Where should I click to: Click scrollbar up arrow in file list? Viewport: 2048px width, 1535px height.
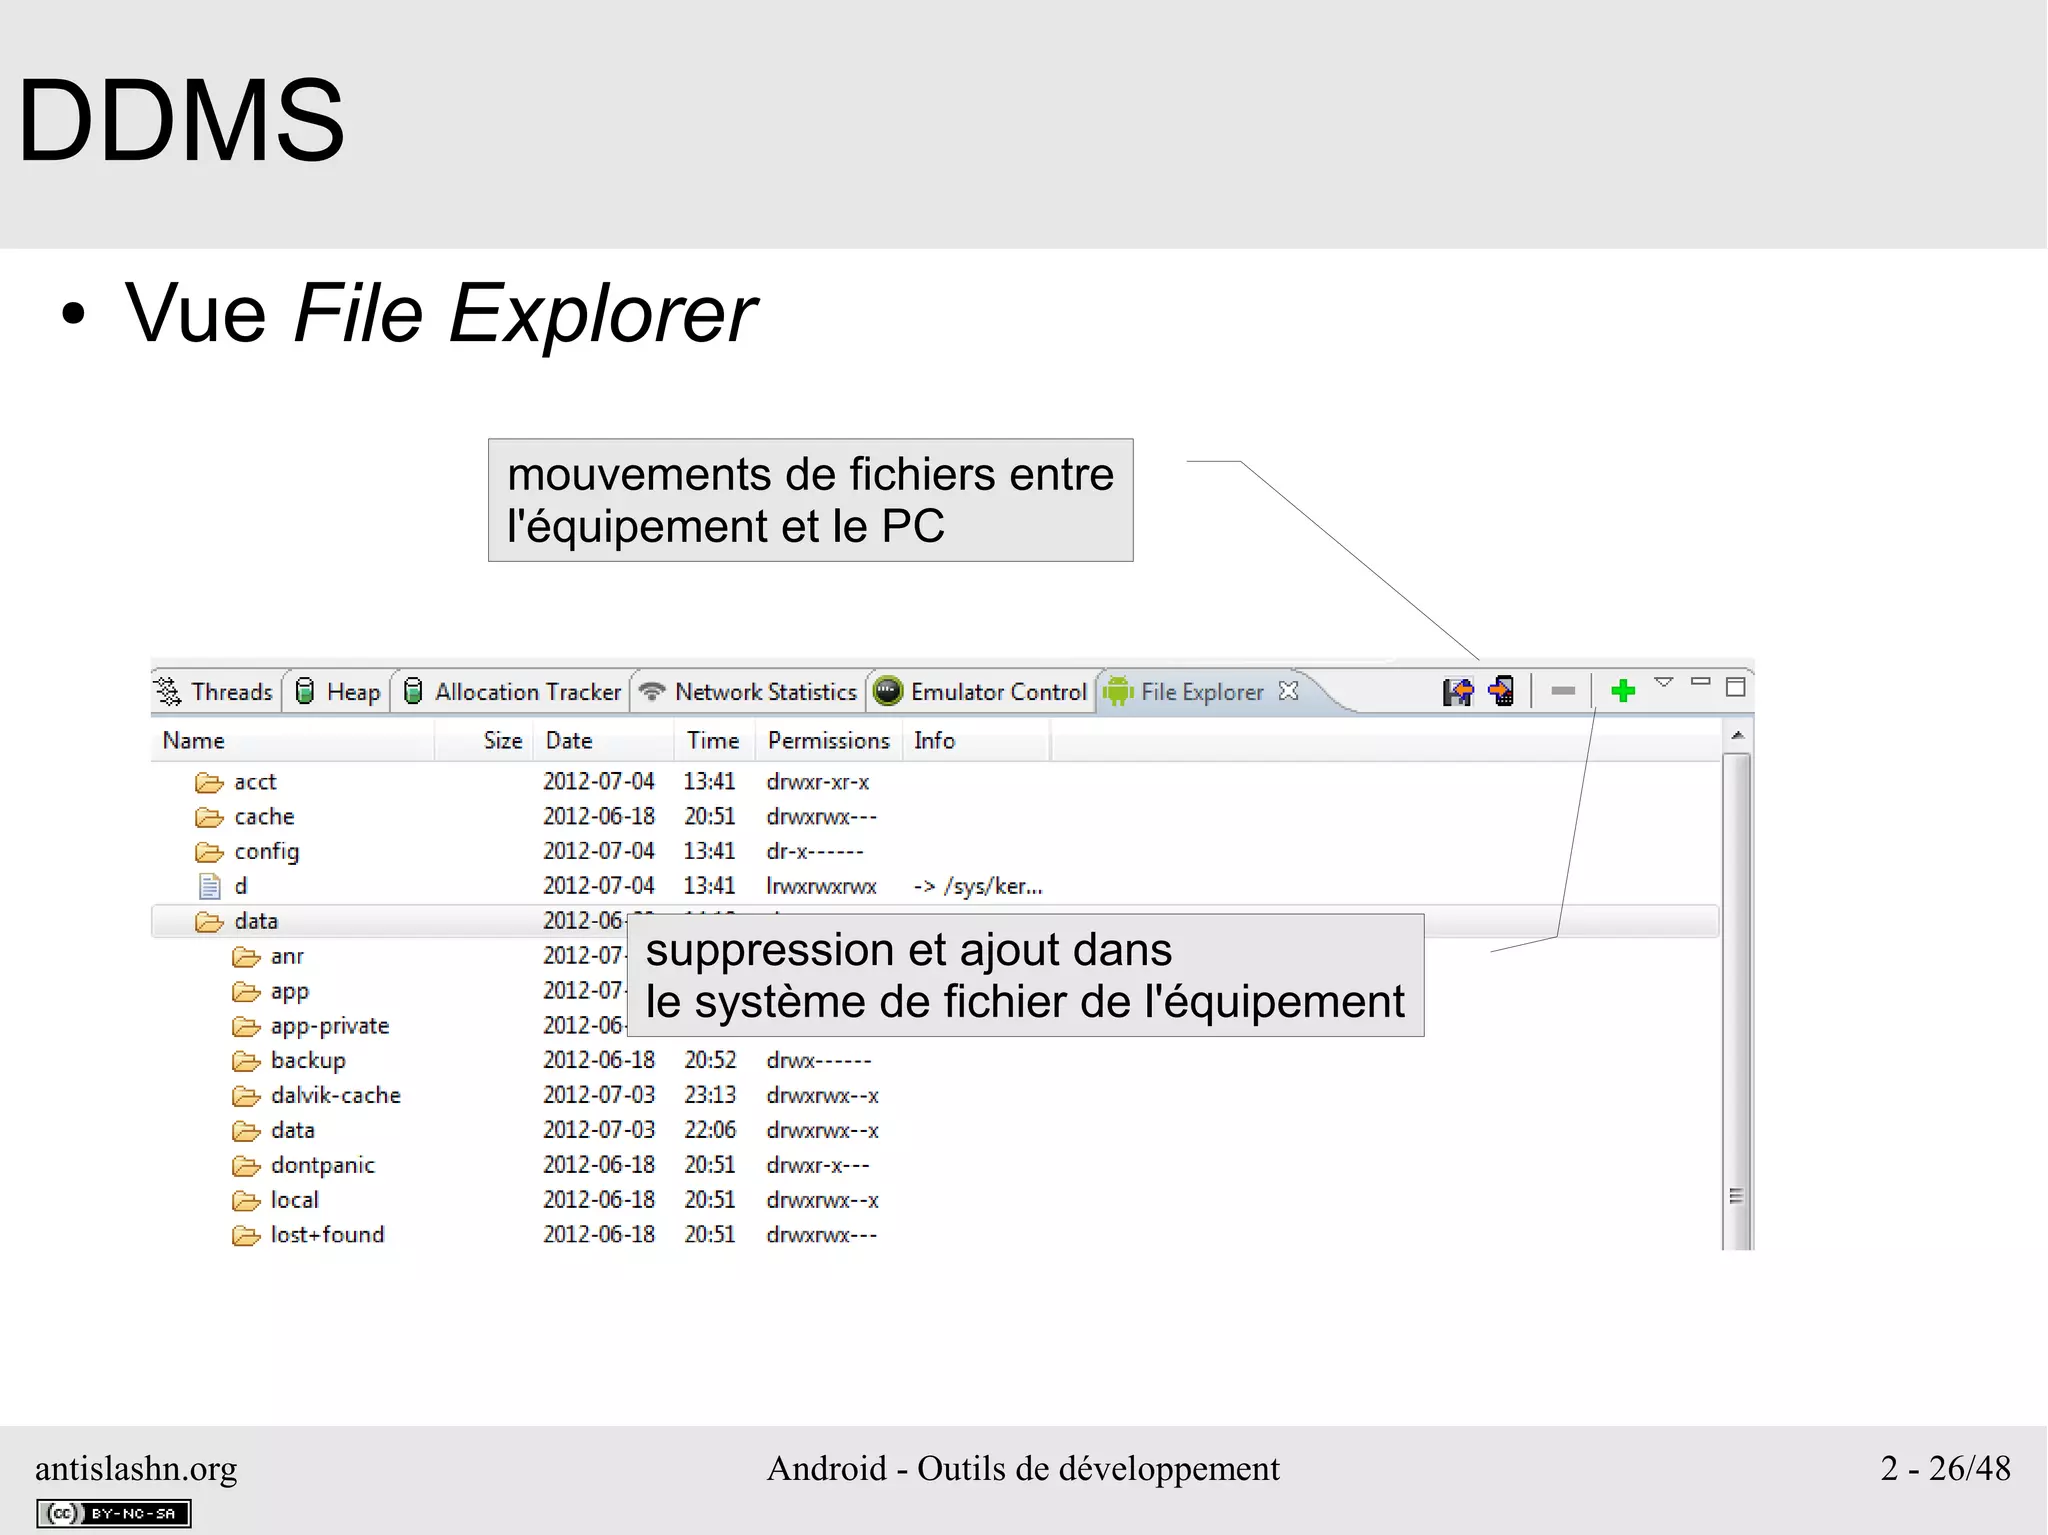[x=1738, y=736]
